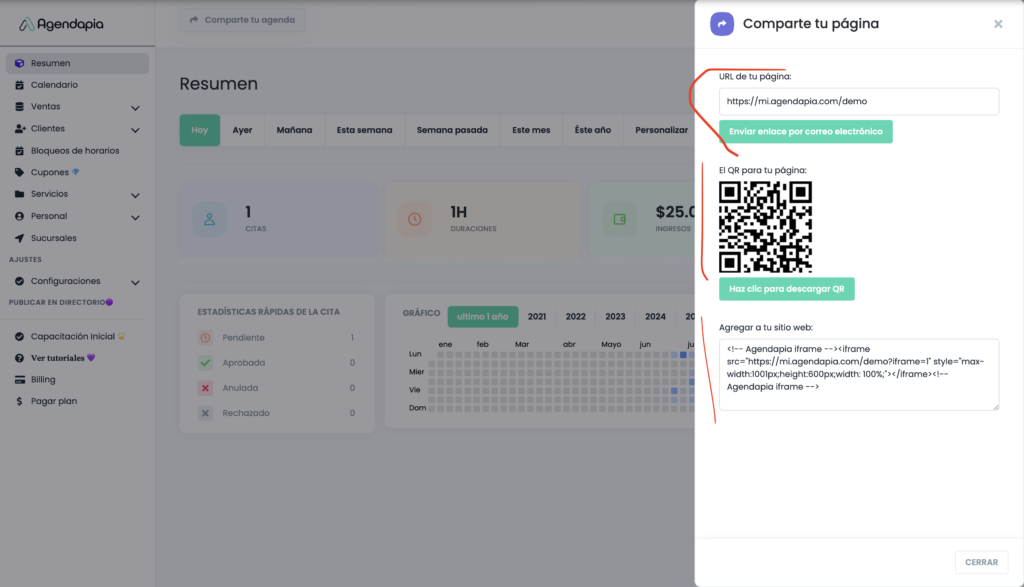The height and width of the screenshot is (587, 1024).
Task: Close the Comparte tu página panel
Action: tap(997, 24)
